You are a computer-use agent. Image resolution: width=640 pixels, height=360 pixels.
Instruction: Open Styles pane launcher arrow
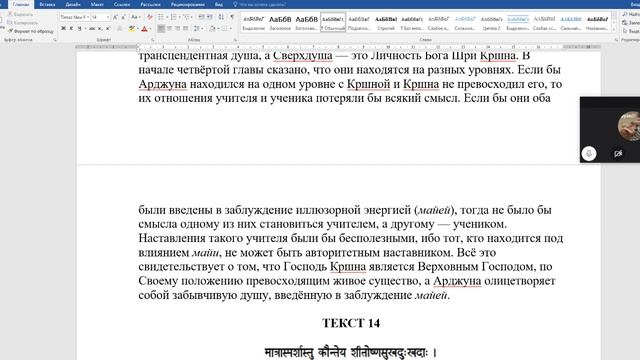coord(616,40)
